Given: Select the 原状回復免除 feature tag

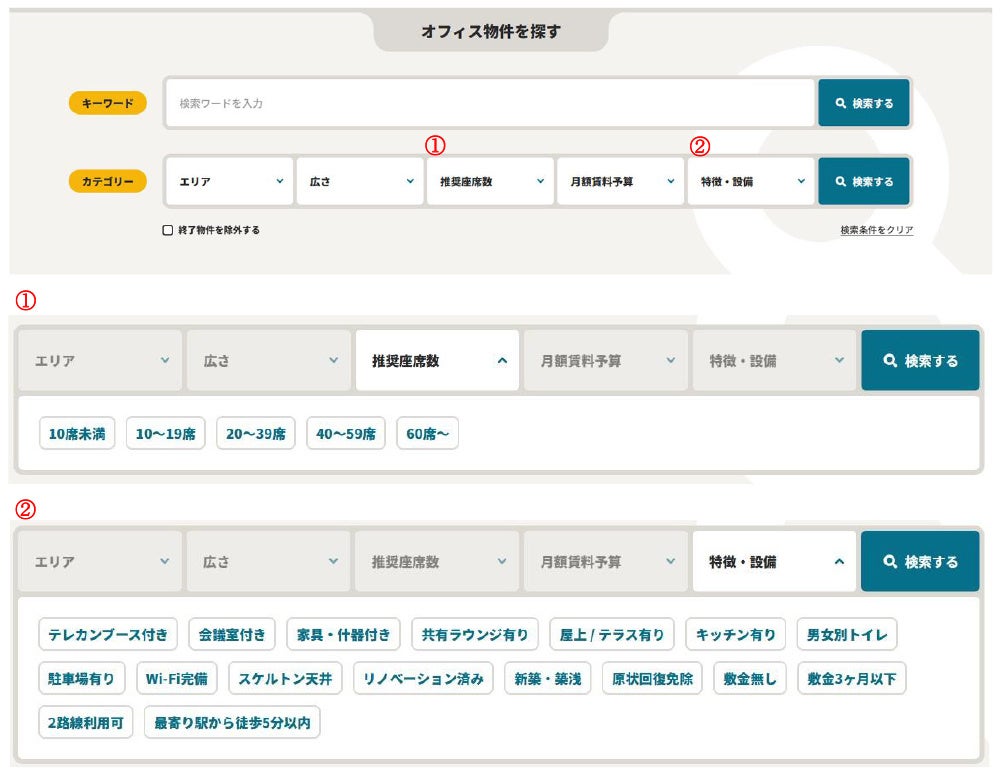Looking at the screenshot, I should [x=652, y=679].
